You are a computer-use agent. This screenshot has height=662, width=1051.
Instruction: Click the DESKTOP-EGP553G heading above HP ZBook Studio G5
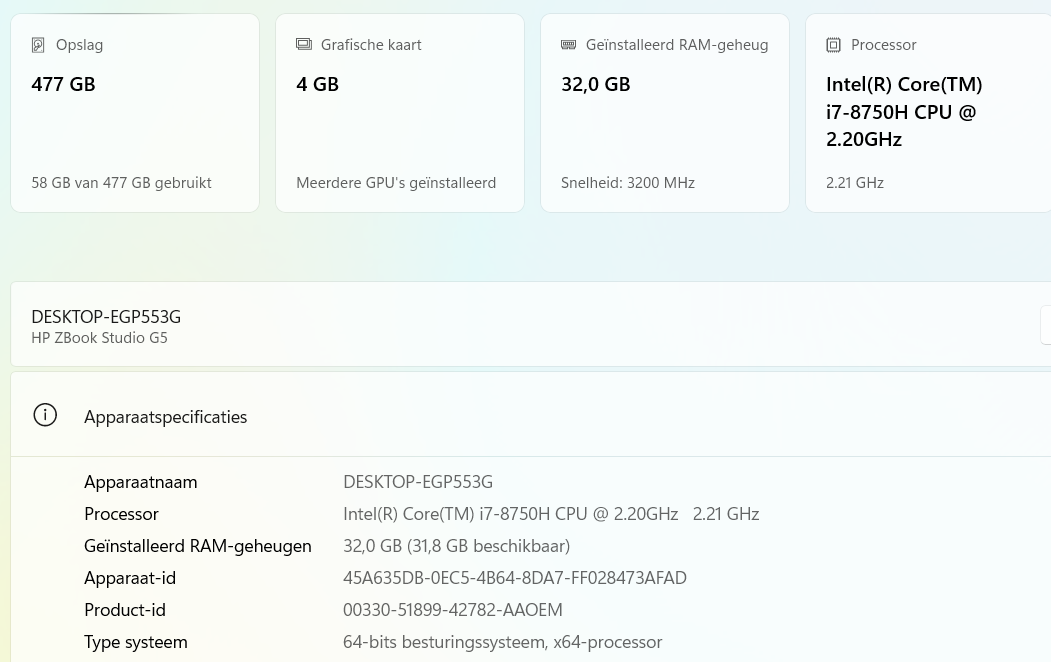(x=106, y=316)
